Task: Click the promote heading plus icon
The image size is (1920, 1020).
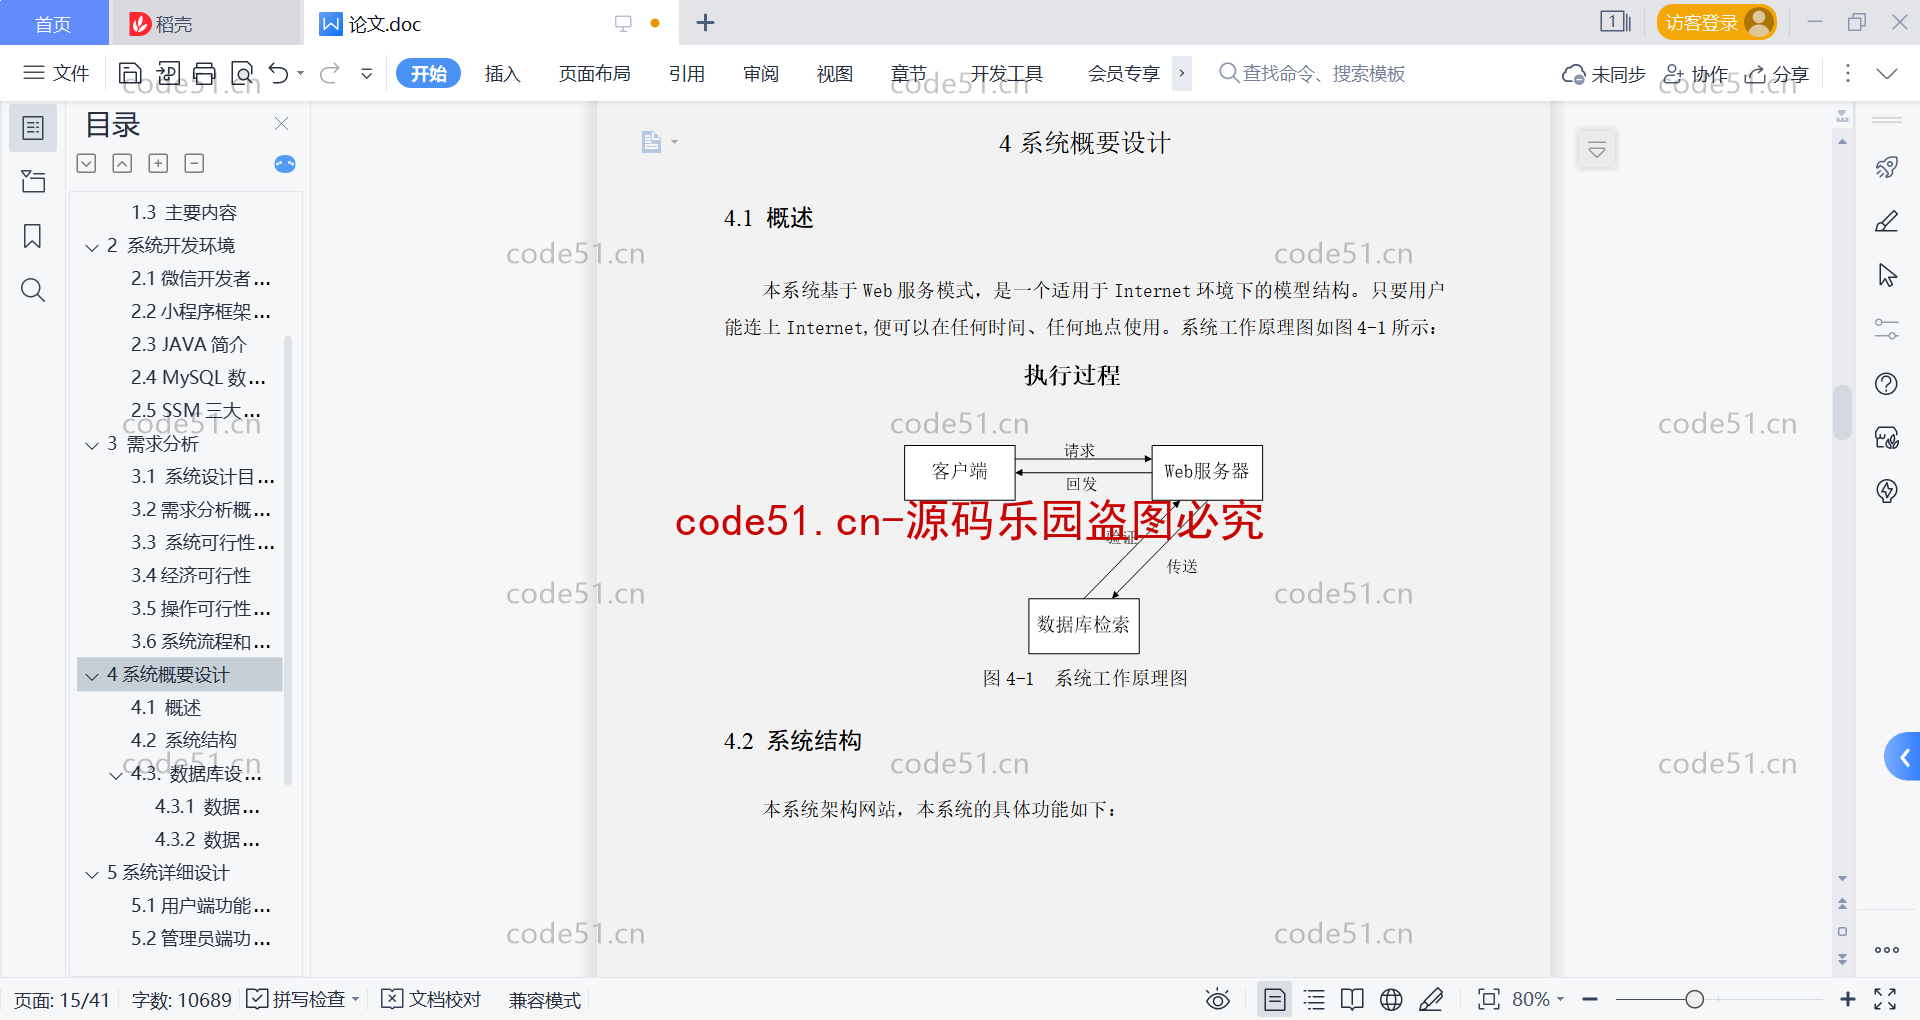Action: 158,163
